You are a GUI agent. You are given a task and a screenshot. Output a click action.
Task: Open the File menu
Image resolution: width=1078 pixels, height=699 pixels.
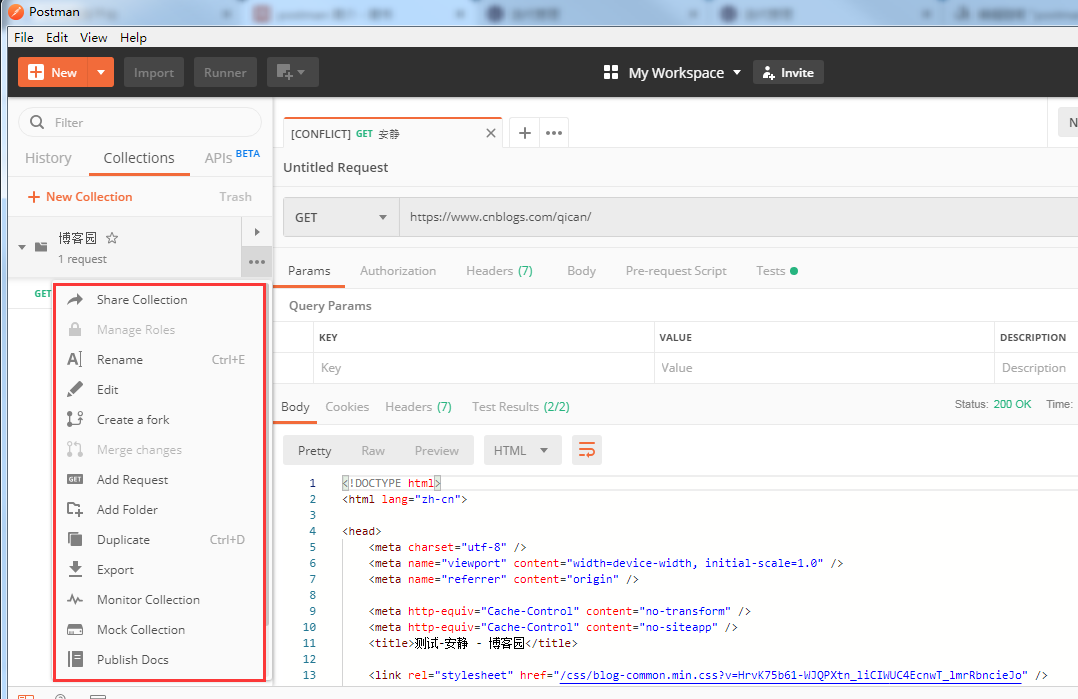point(23,38)
